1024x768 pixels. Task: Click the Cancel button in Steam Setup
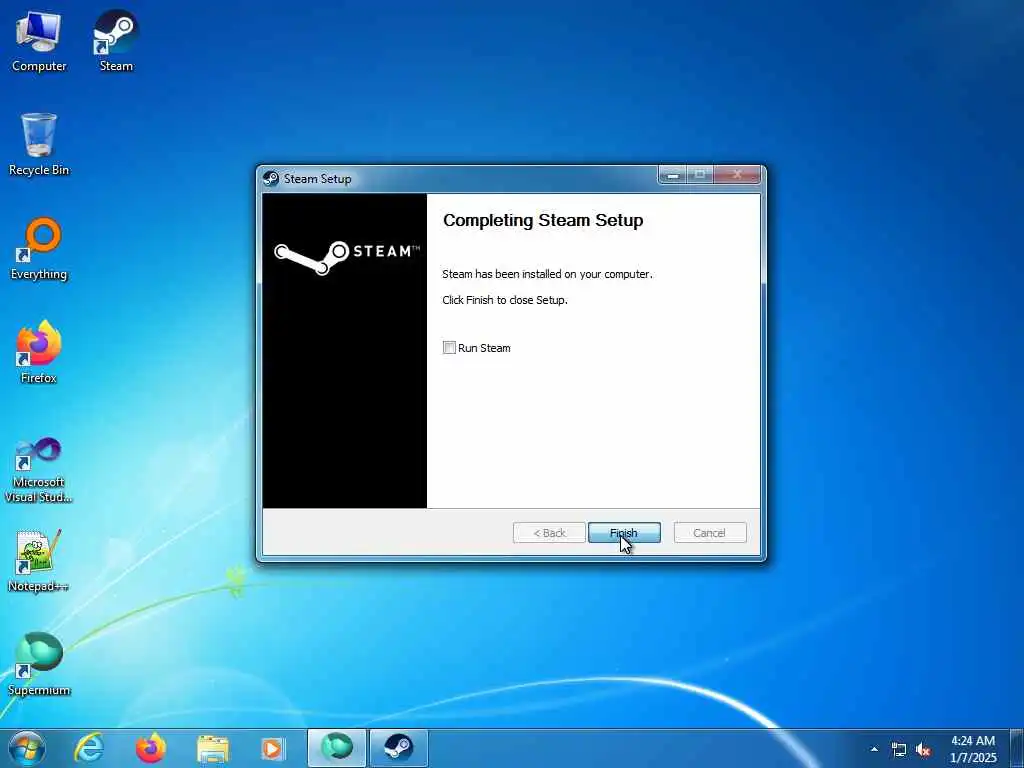[710, 533]
